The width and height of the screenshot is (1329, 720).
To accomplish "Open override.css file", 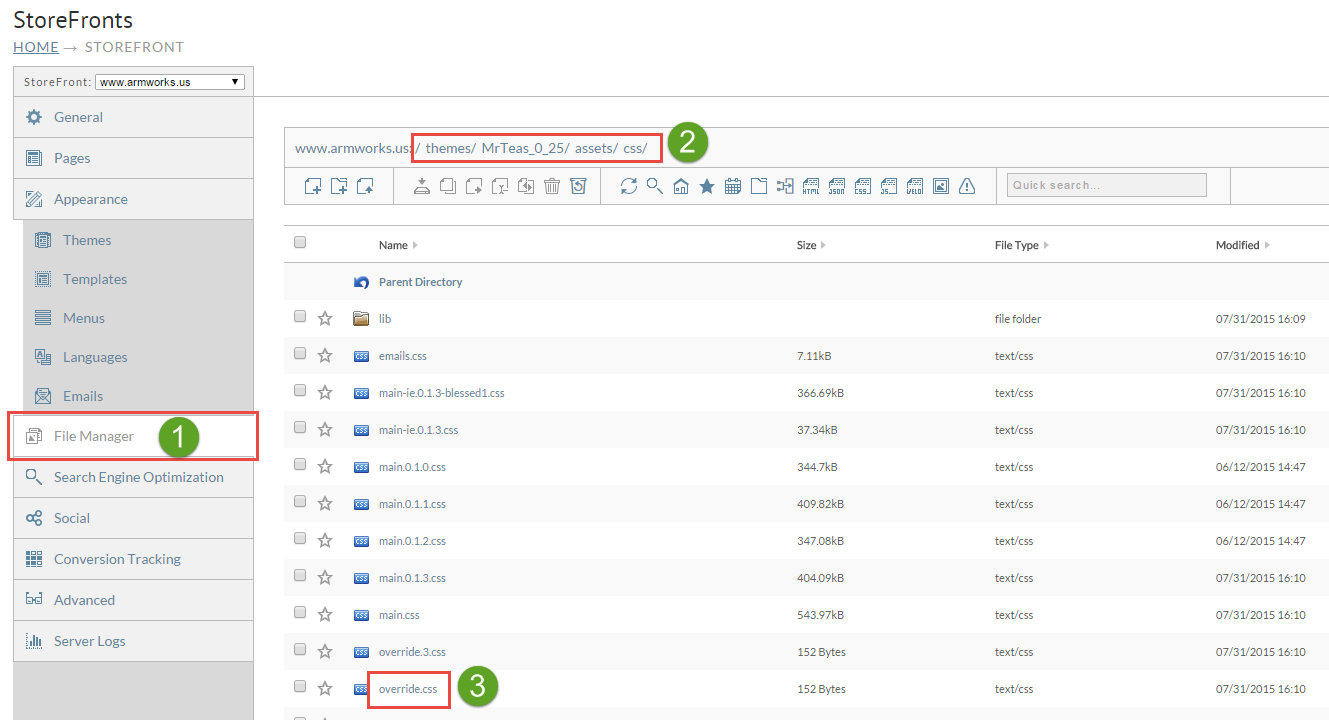I will tap(408, 689).
